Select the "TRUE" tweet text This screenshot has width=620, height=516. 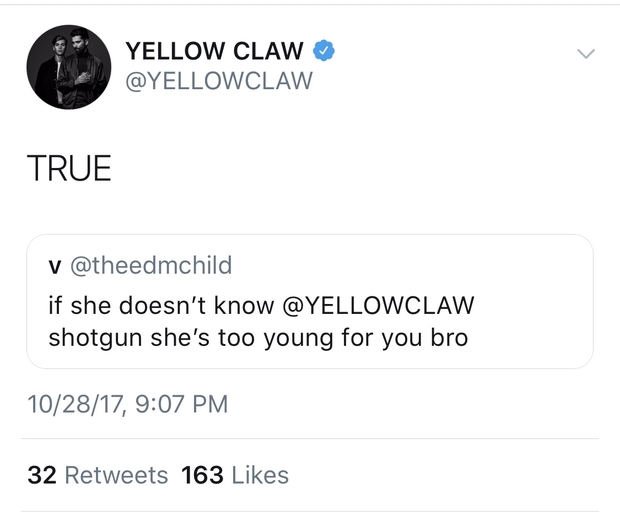[69, 168]
